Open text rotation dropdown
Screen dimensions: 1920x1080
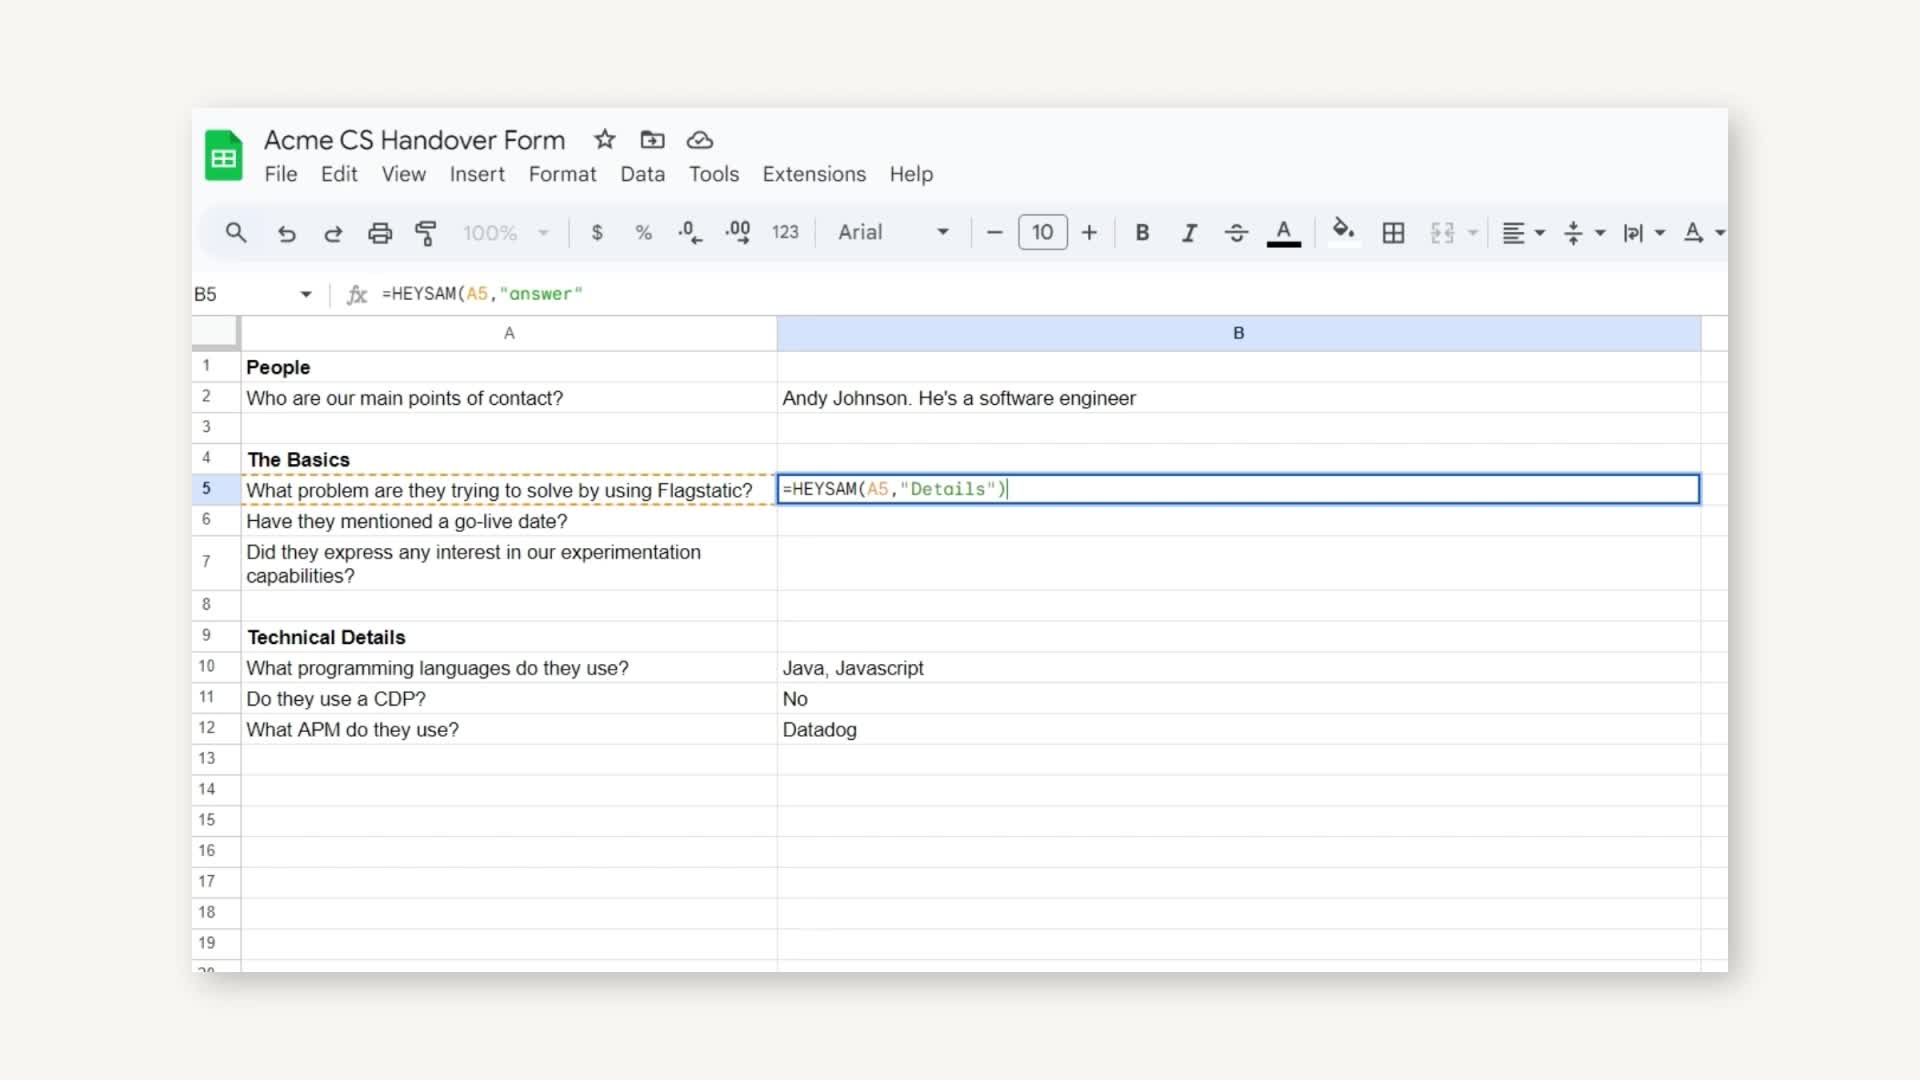pyautogui.click(x=1704, y=233)
